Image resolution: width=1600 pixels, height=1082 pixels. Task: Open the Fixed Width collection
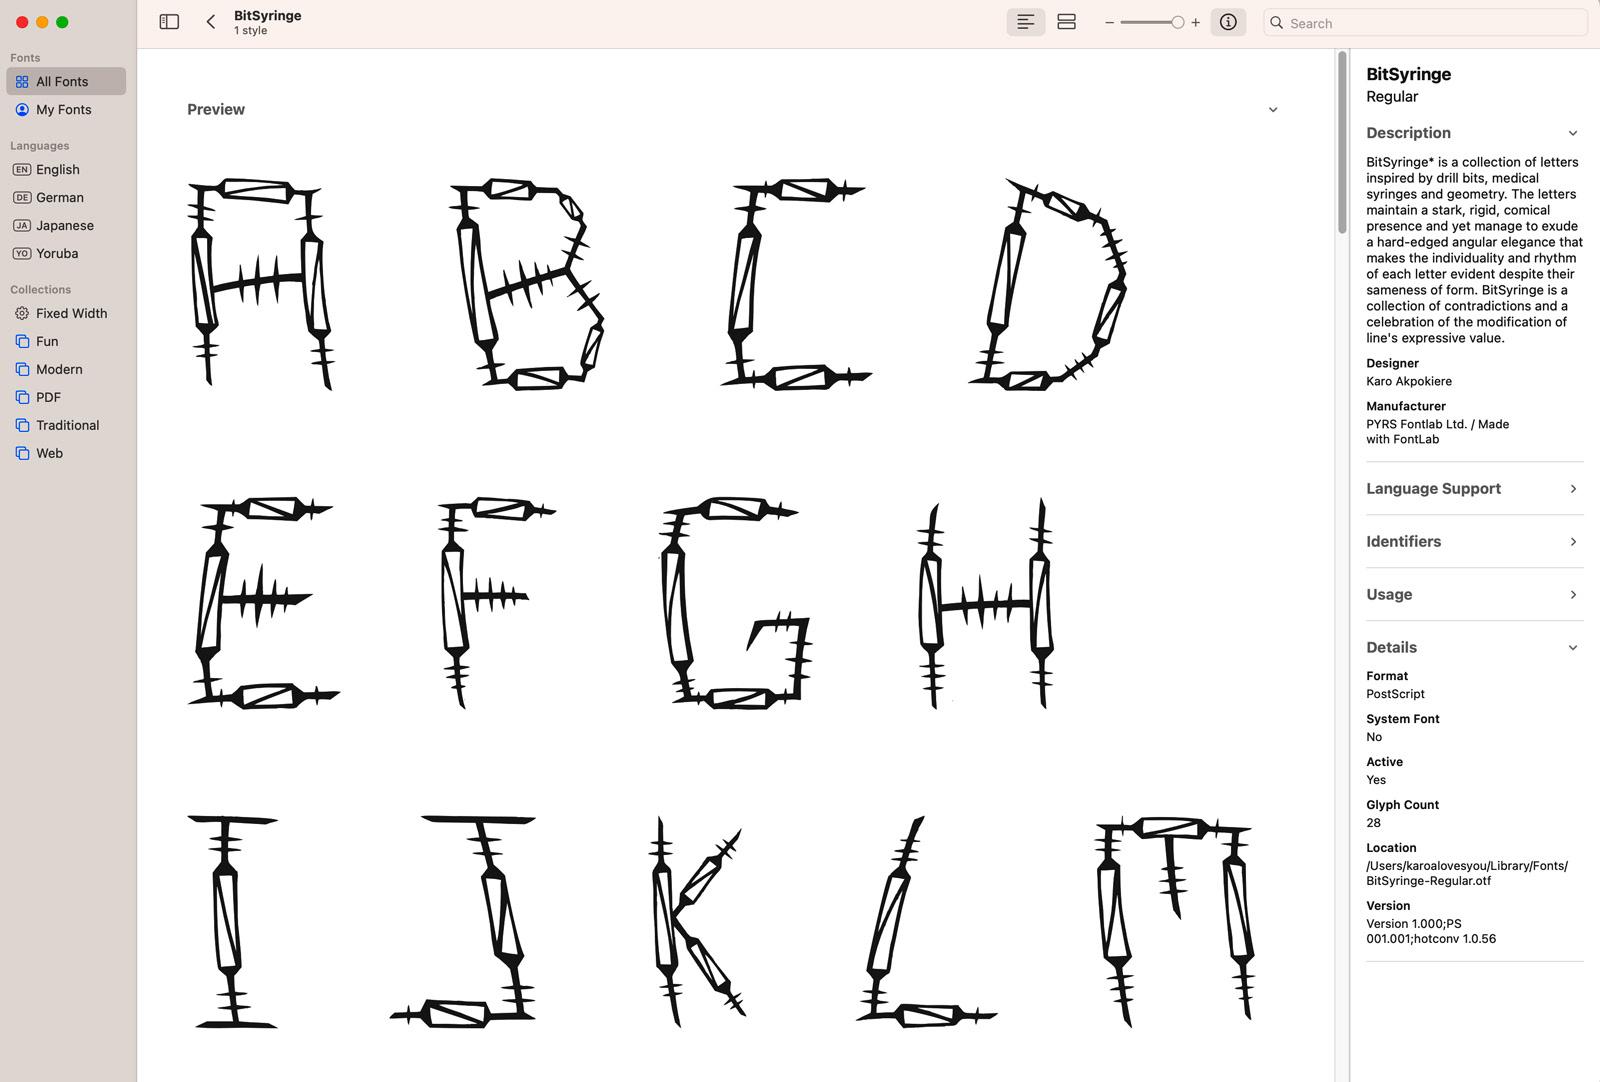(x=66, y=313)
